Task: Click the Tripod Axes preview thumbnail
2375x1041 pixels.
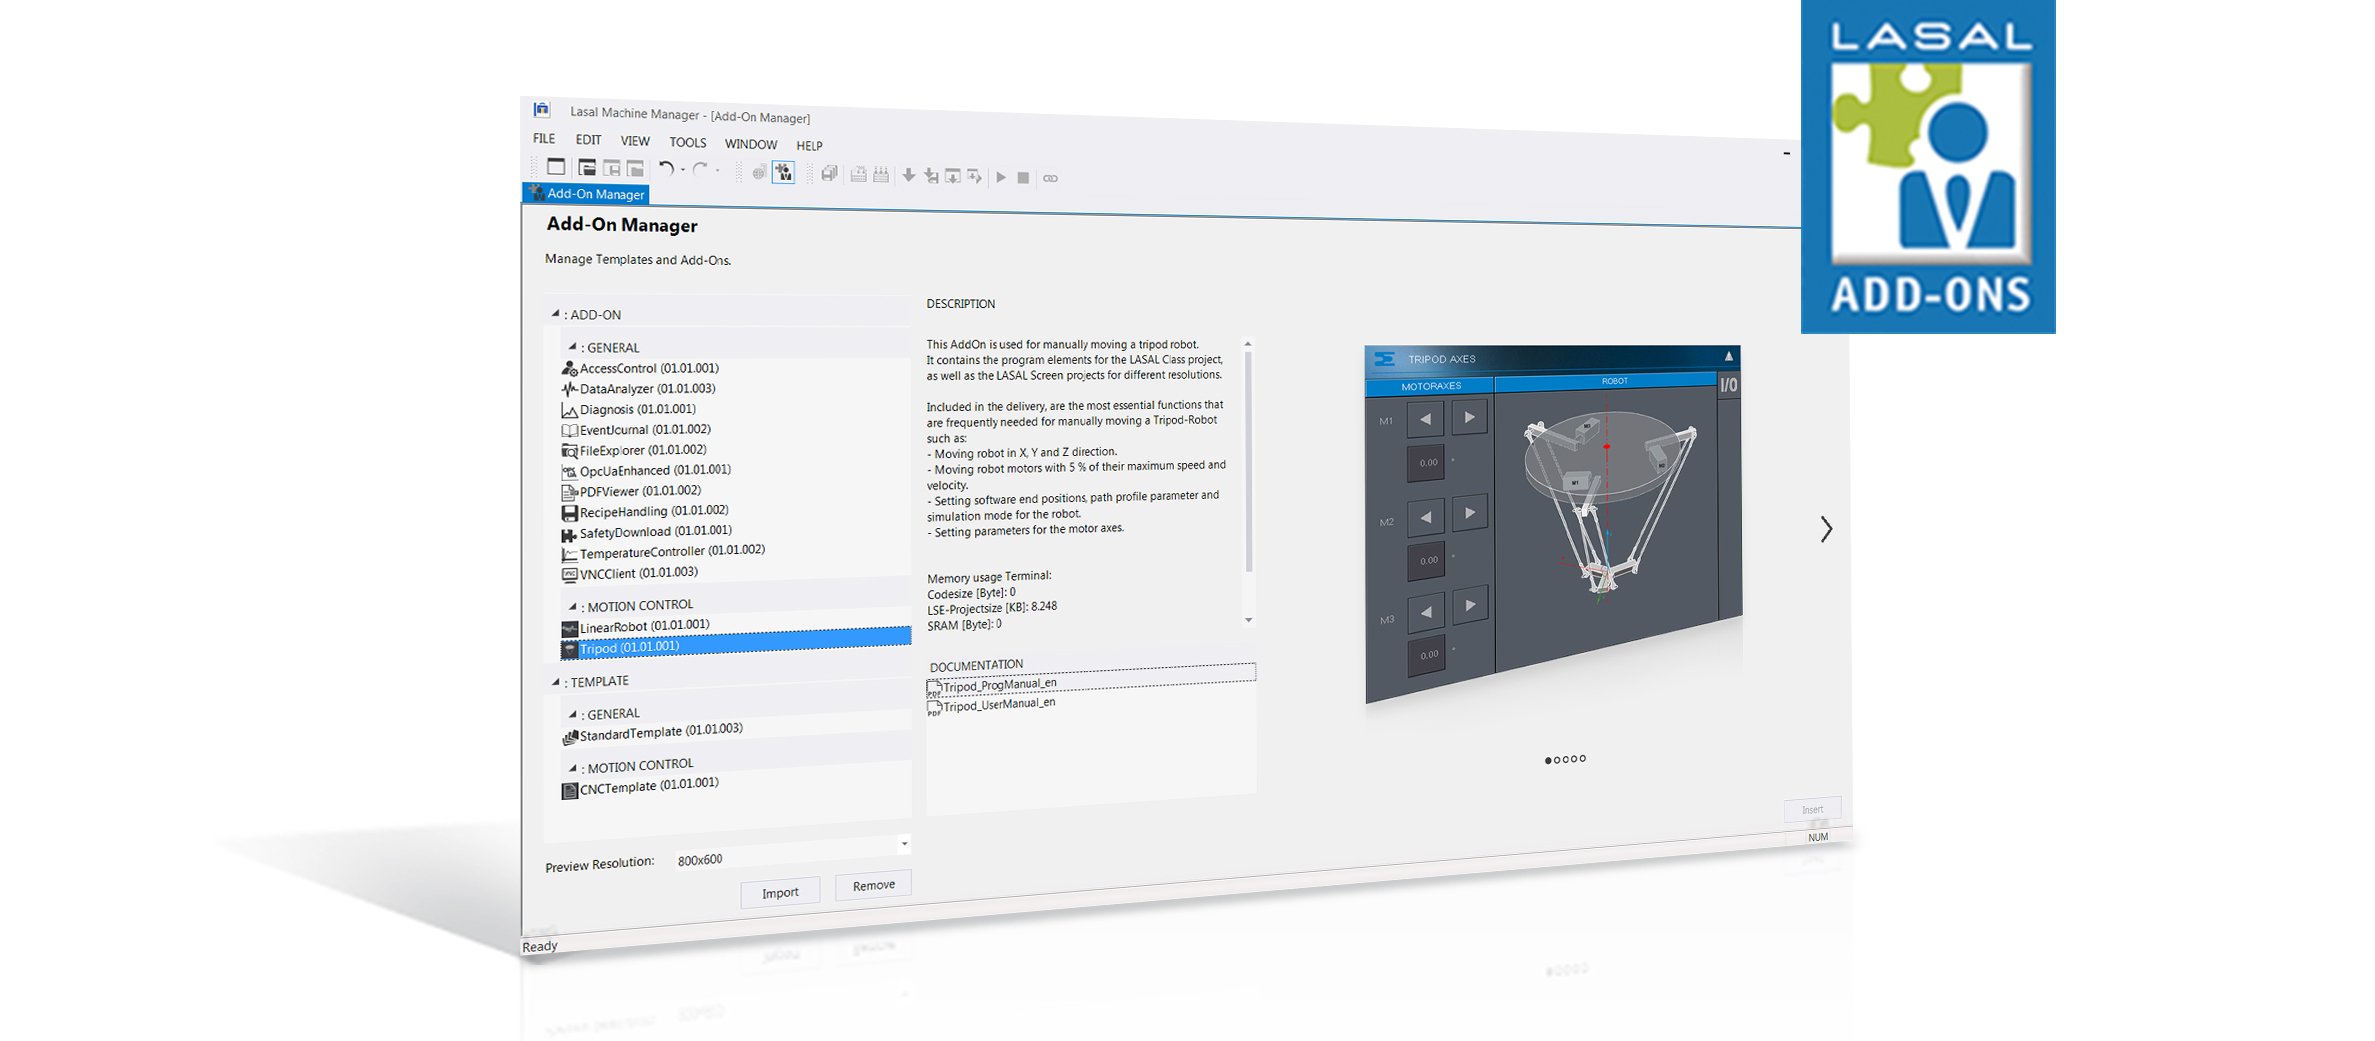Action: click(1553, 523)
